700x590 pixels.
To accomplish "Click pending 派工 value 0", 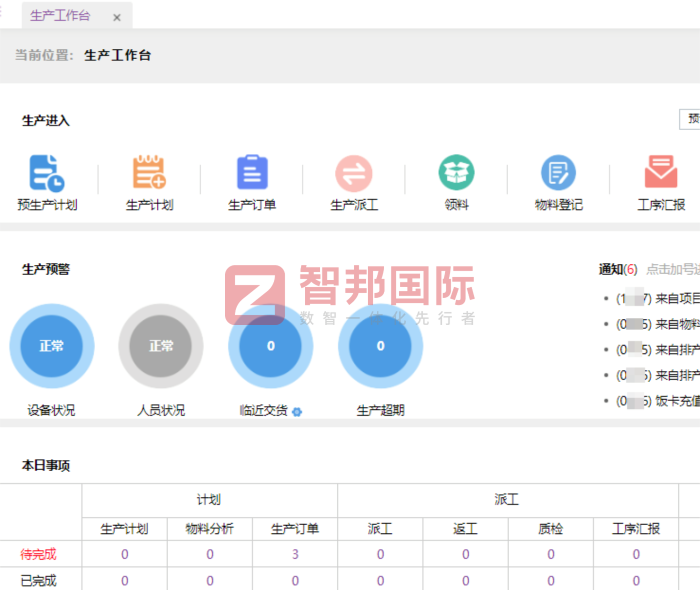I will (380, 554).
